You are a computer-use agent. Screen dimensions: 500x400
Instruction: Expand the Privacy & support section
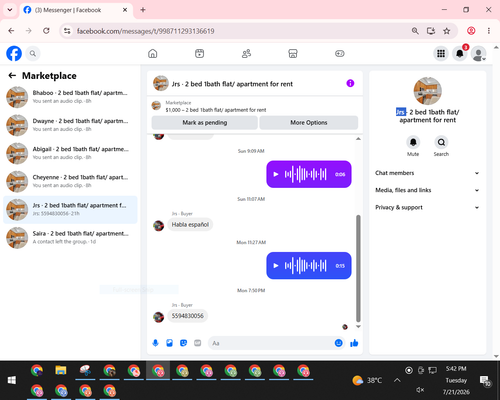point(427,208)
